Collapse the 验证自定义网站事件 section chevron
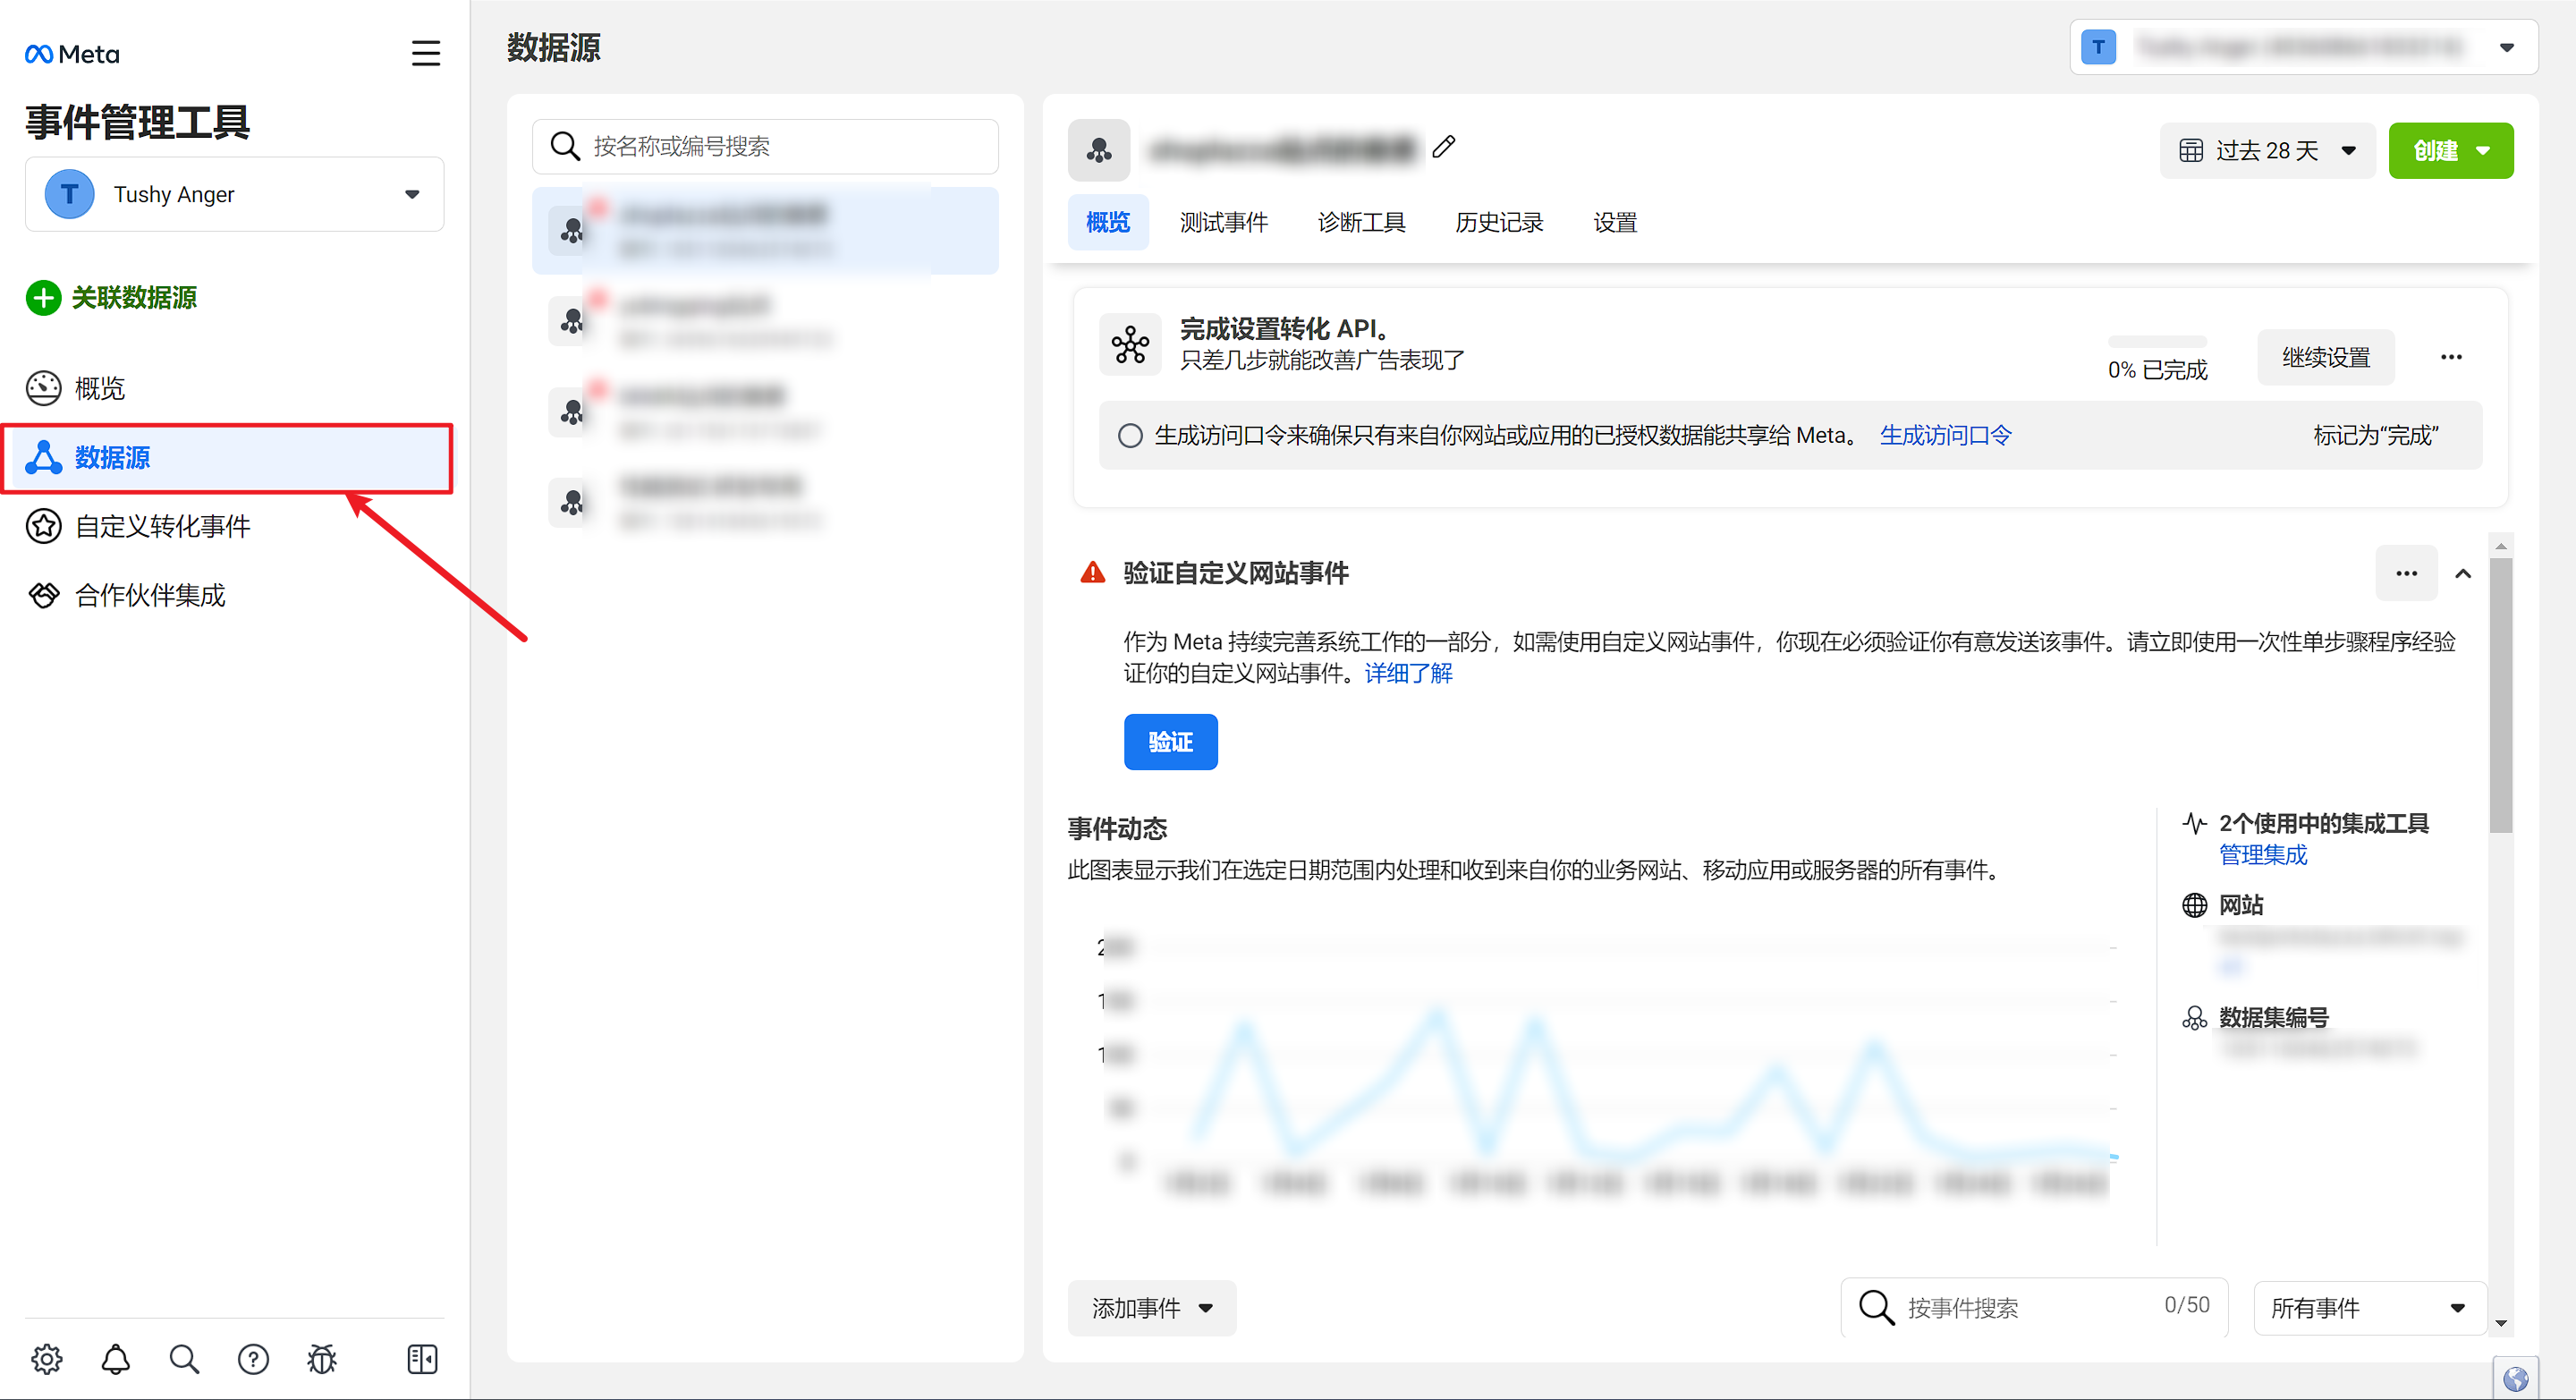 click(x=2463, y=573)
